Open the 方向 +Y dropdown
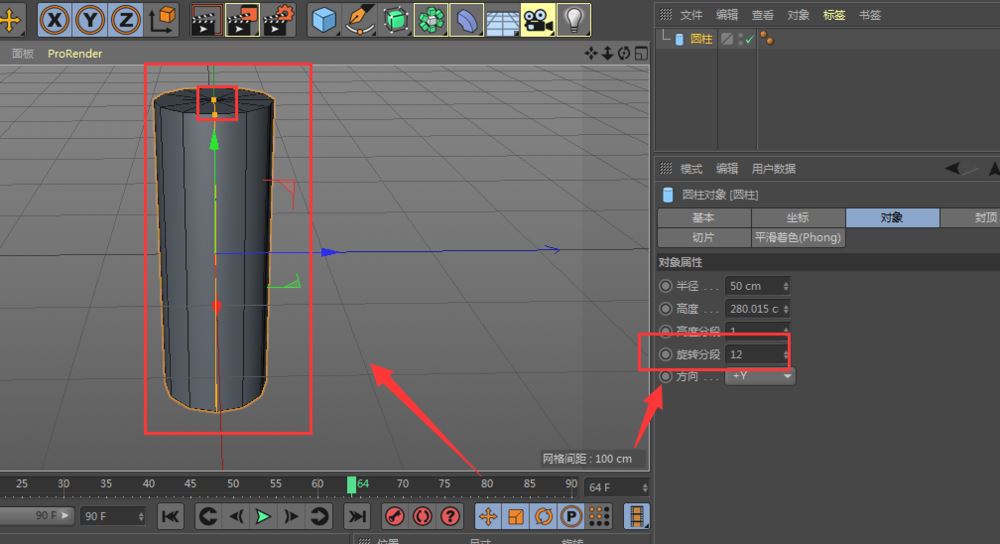The image size is (1000, 544). tap(761, 376)
